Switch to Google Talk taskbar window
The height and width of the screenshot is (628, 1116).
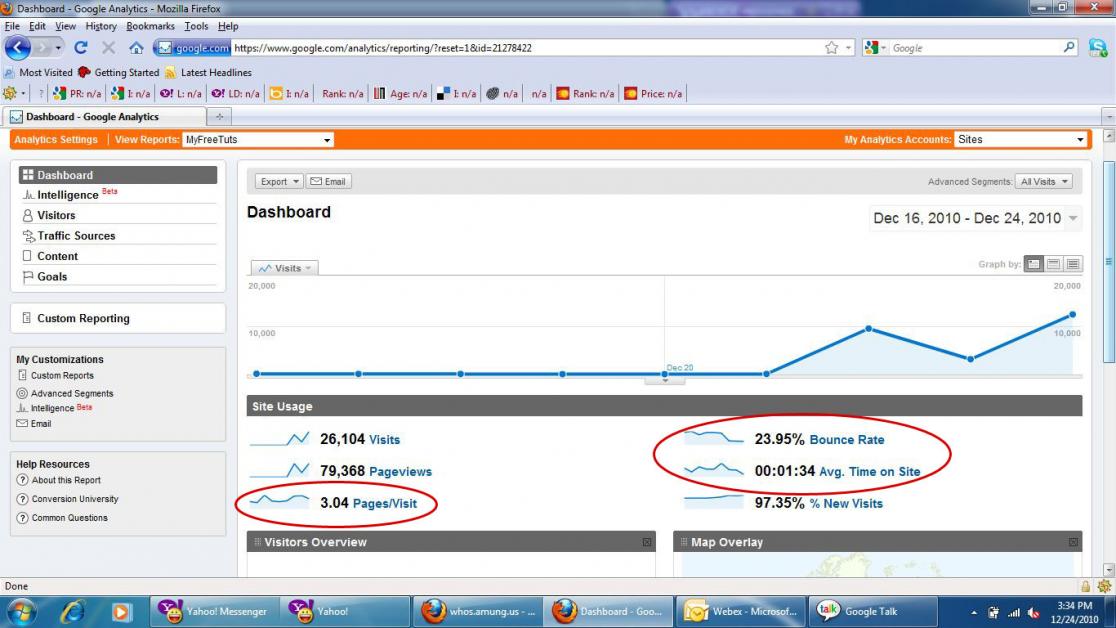[873, 612]
